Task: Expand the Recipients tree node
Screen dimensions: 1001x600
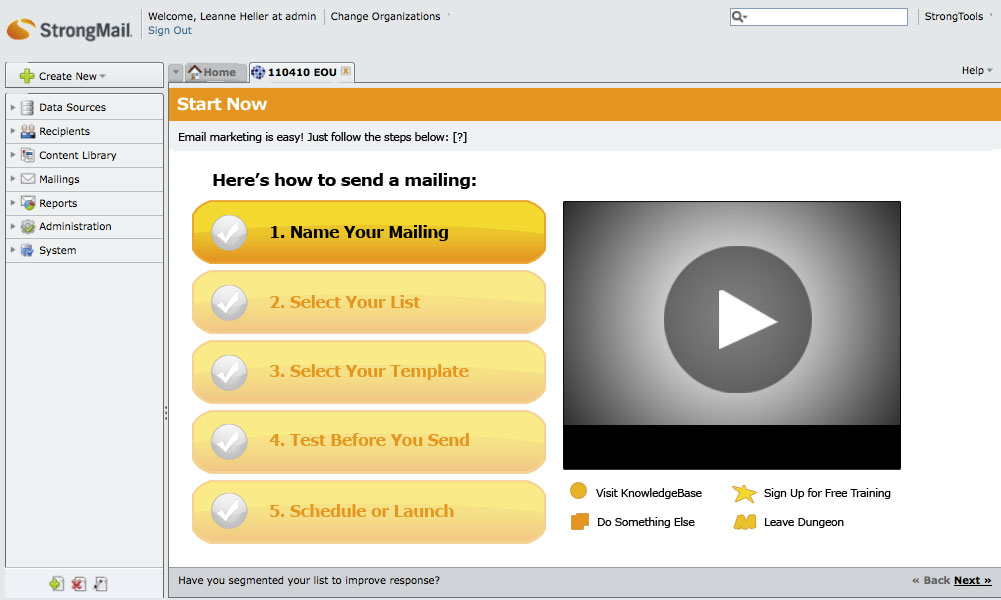Action: [x=13, y=131]
